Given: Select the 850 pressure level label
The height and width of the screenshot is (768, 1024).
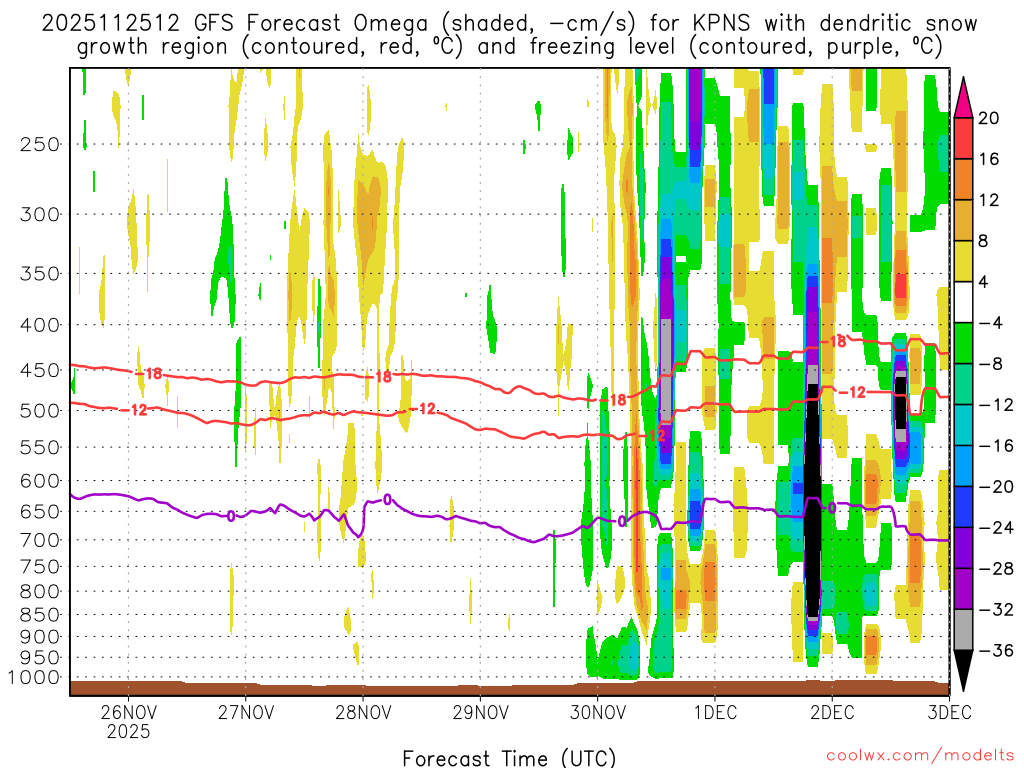Looking at the screenshot, I should [x=40, y=615].
